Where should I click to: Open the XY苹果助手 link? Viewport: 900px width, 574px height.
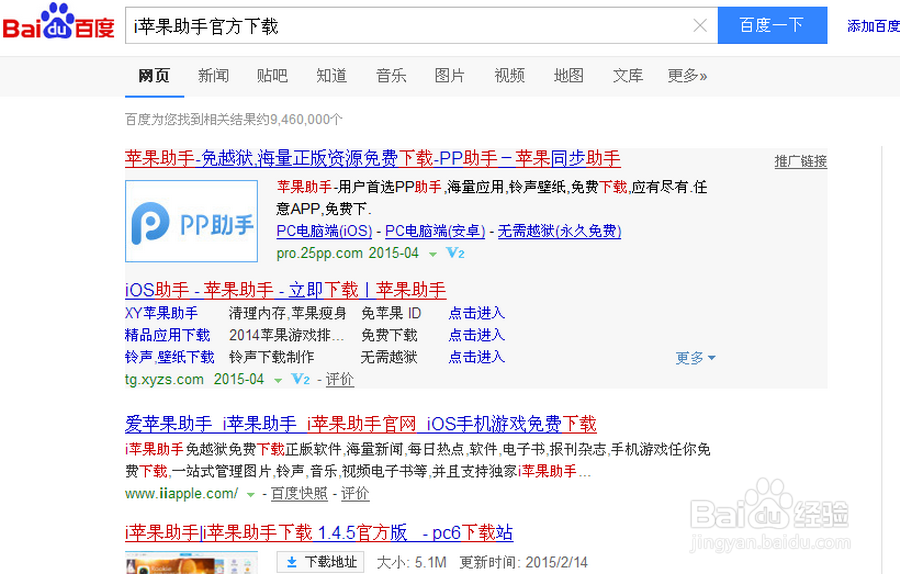pyautogui.click(x=161, y=313)
